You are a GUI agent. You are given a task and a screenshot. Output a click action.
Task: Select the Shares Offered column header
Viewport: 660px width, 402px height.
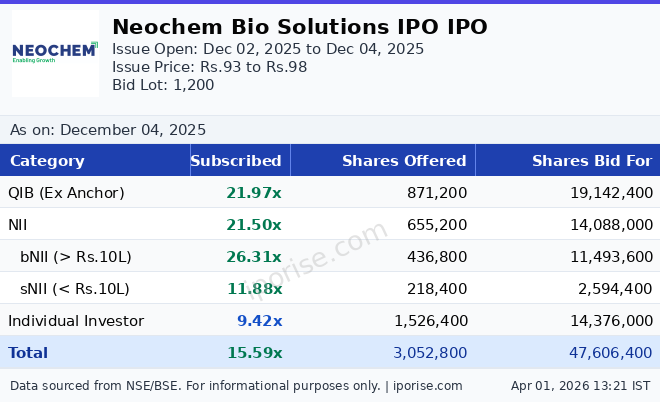coord(404,161)
